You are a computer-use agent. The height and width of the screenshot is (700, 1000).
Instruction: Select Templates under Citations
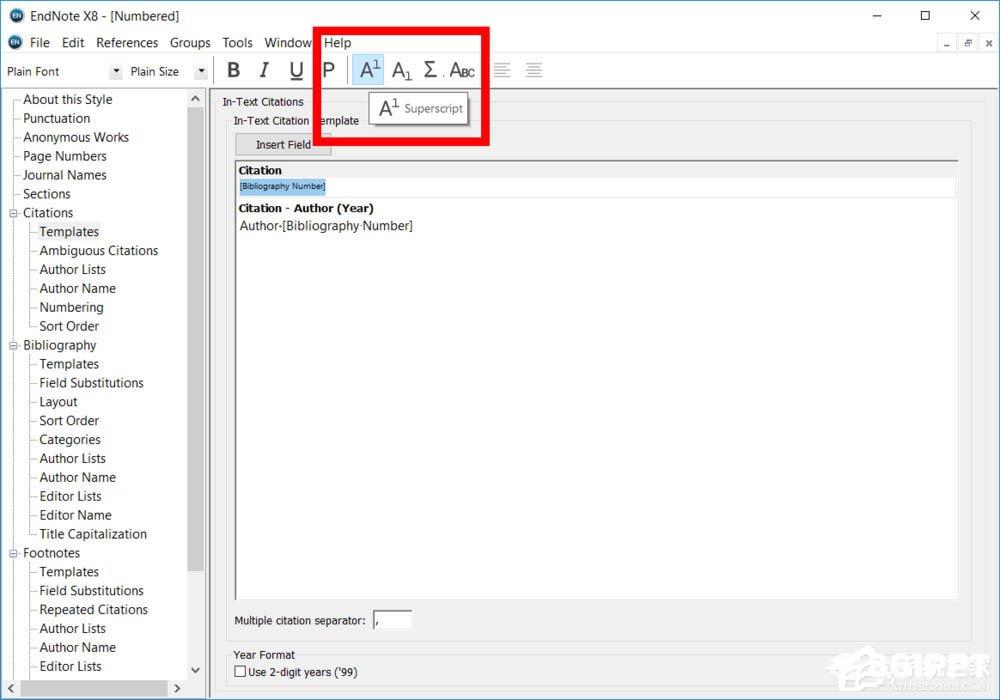[x=69, y=232]
